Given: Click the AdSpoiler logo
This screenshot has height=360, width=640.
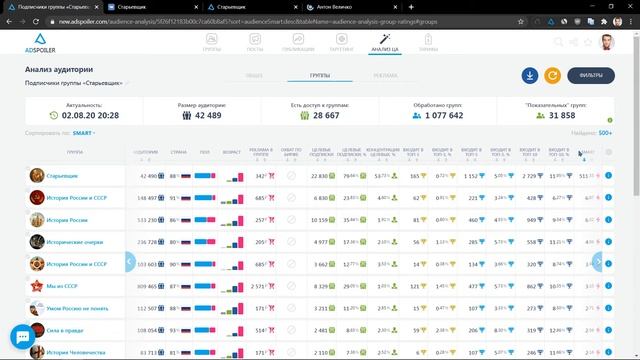Looking at the screenshot, I should [40, 43].
